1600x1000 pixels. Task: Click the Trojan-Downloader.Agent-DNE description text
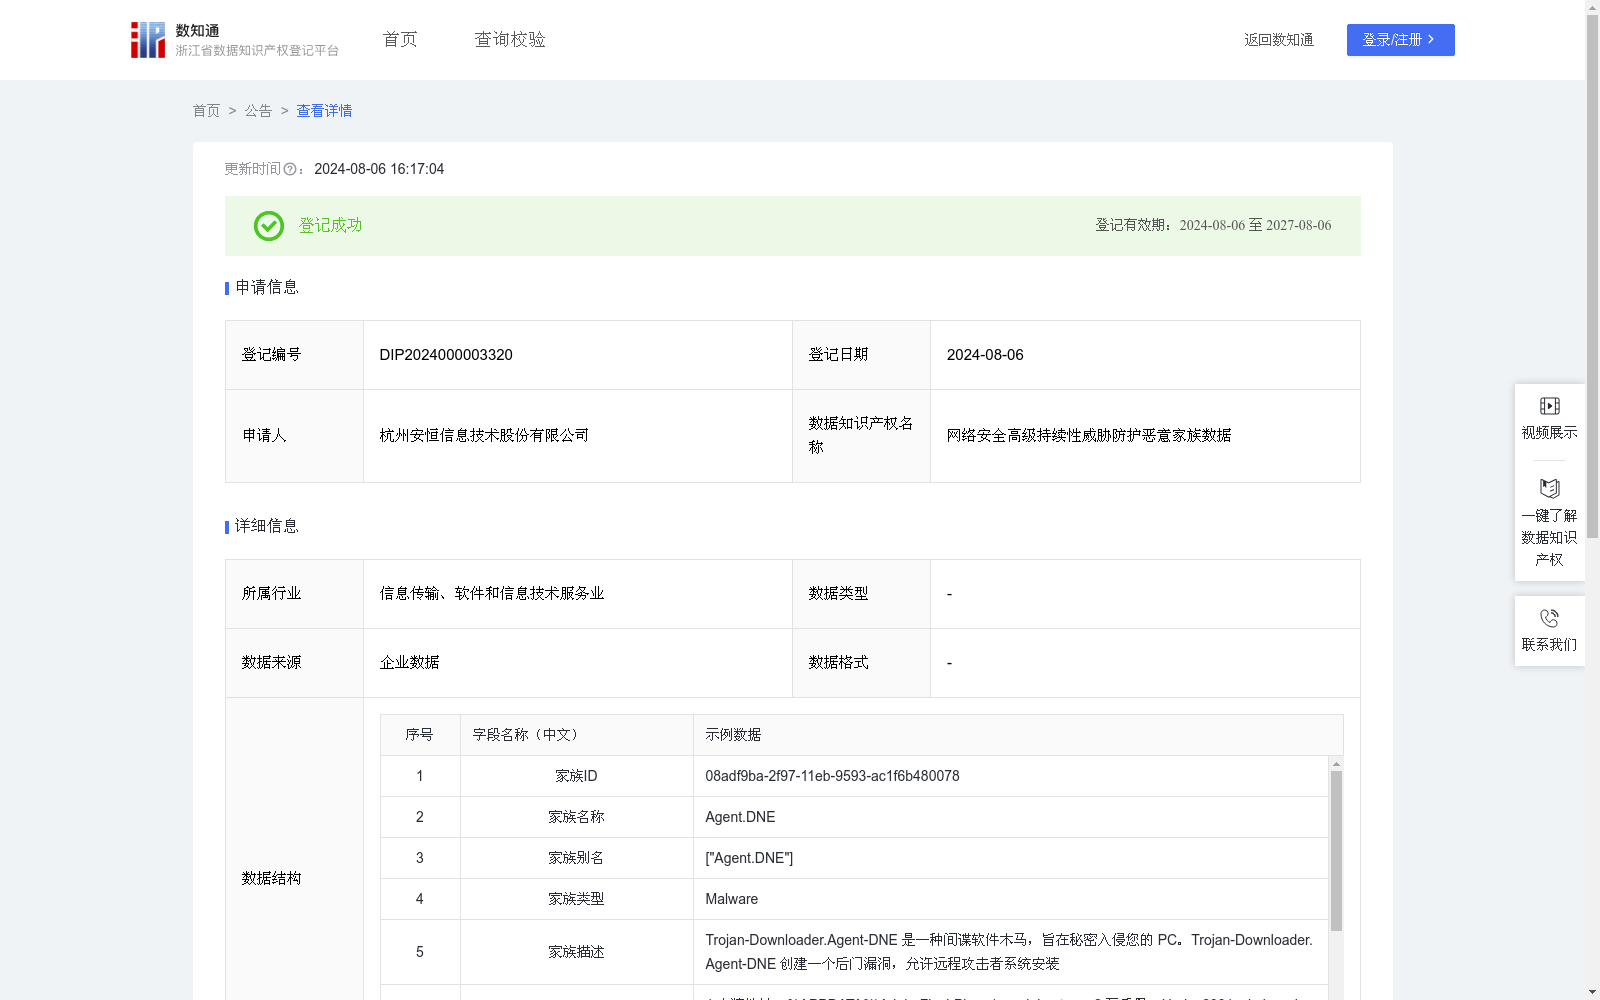(1009, 952)
